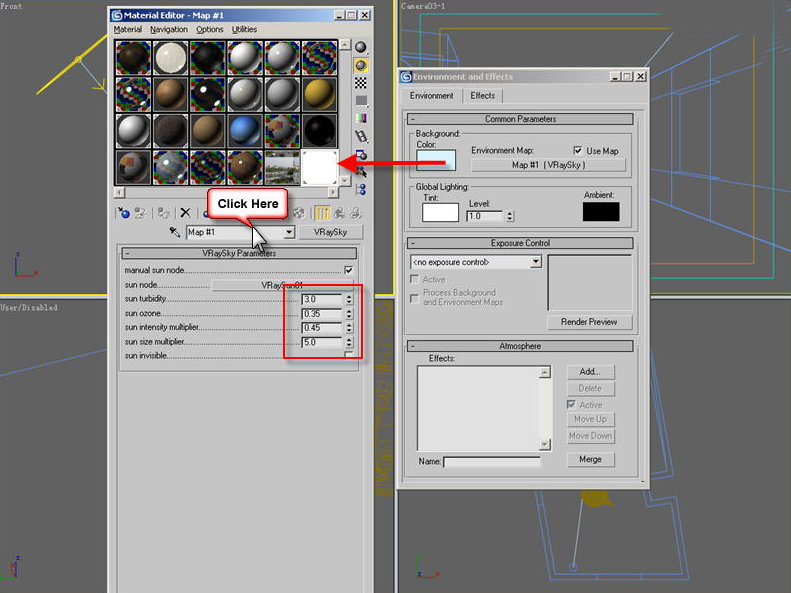Click the Go to Parent icon
The width and height of the screenshot is (791, 593).
point(339,213)
